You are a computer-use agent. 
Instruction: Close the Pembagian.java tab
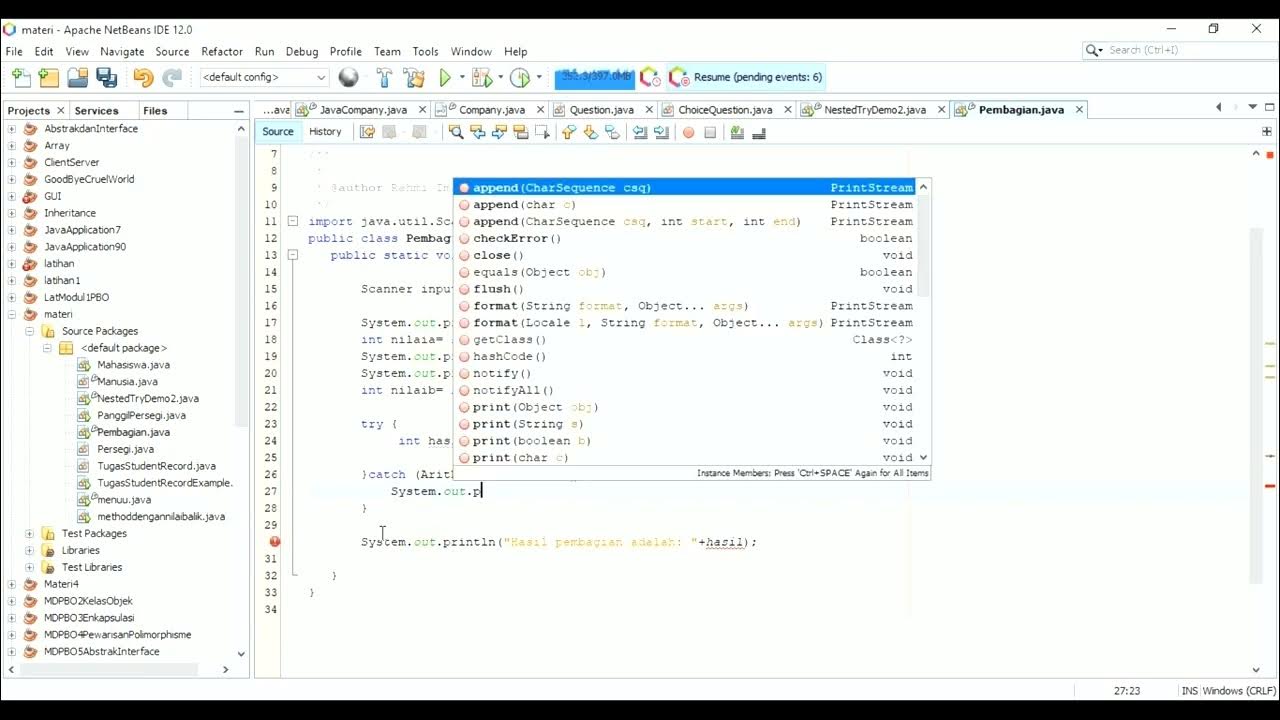1079,110
